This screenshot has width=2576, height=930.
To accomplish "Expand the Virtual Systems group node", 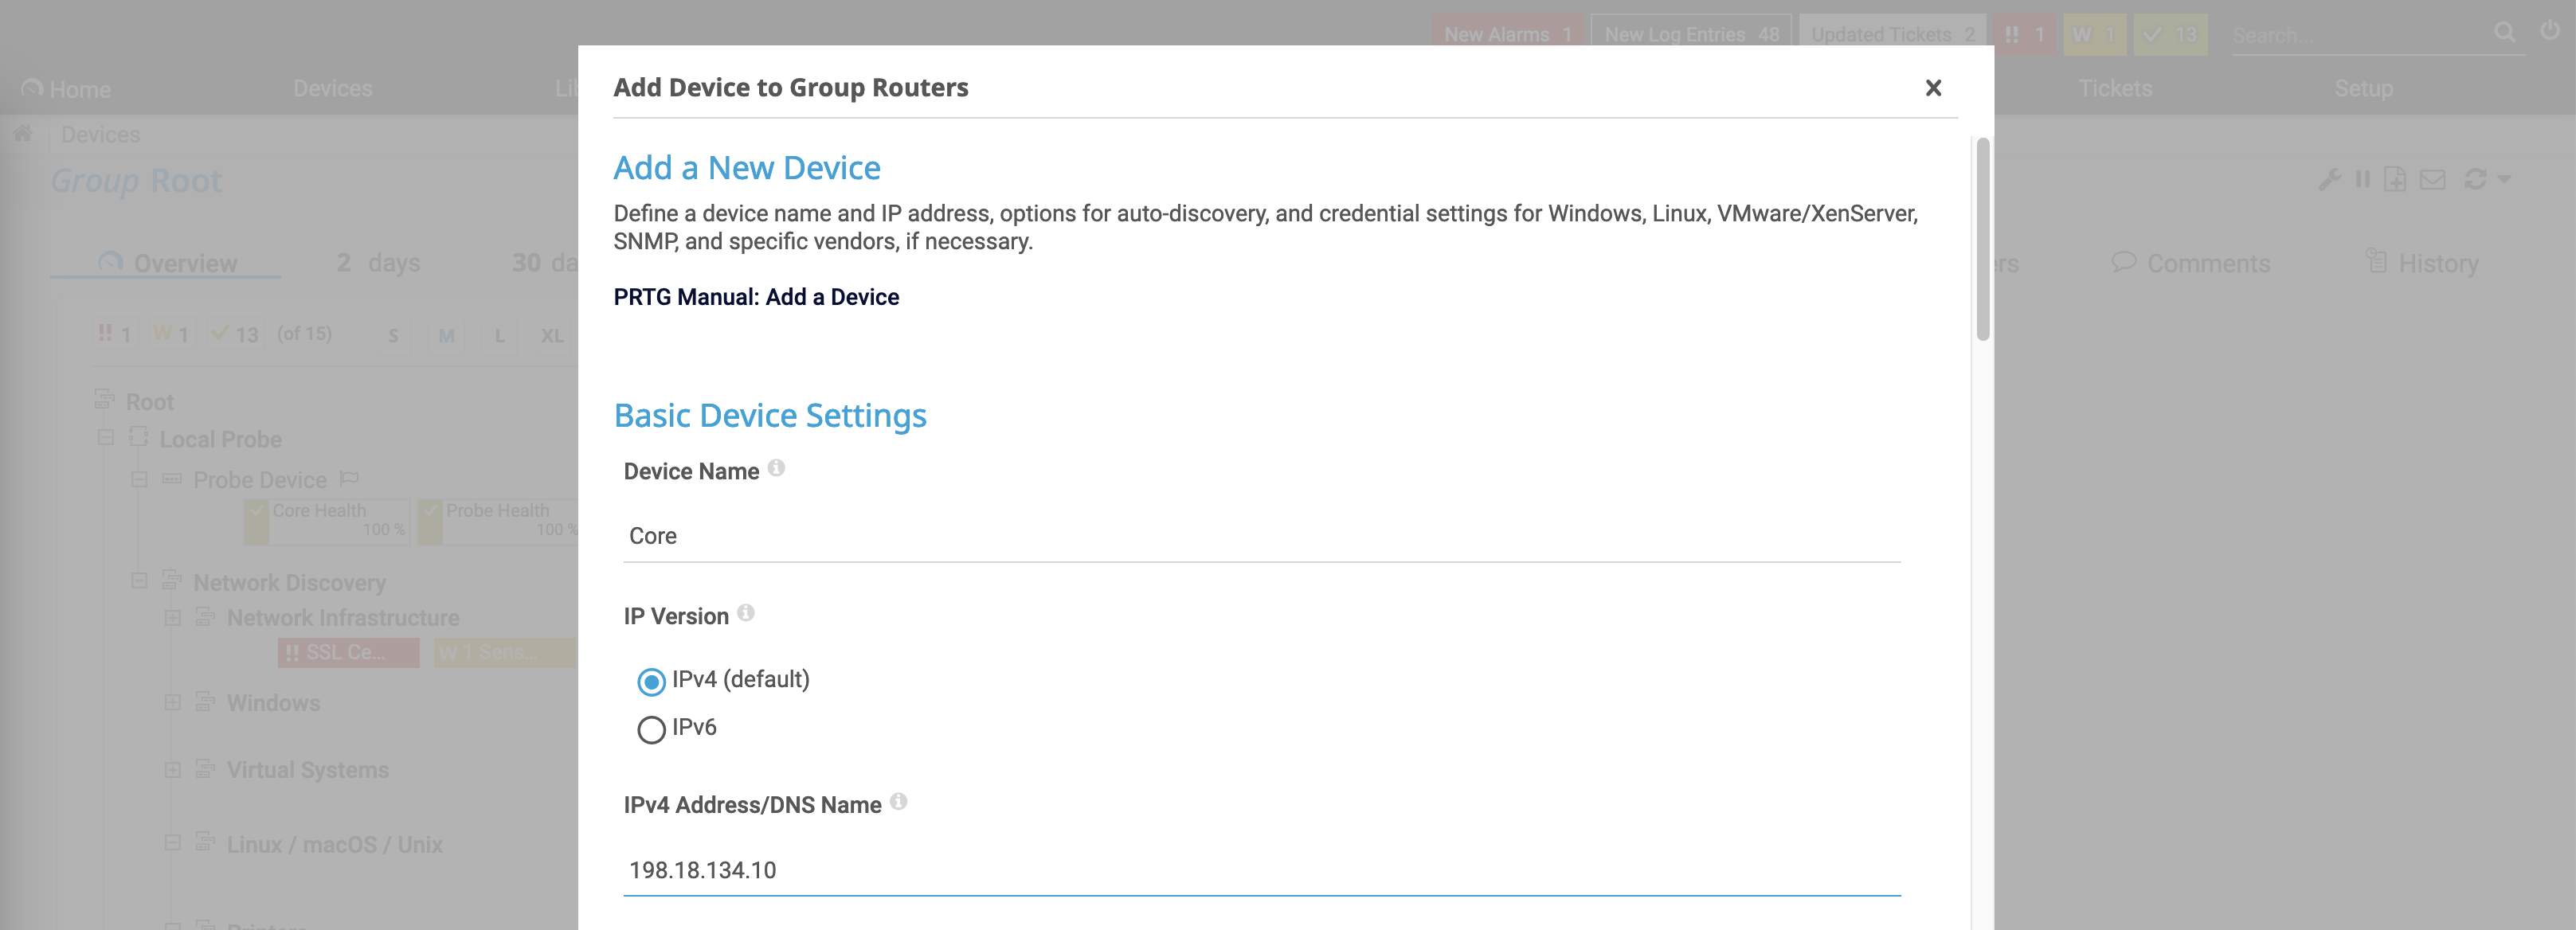I will (x=173, y=770).
